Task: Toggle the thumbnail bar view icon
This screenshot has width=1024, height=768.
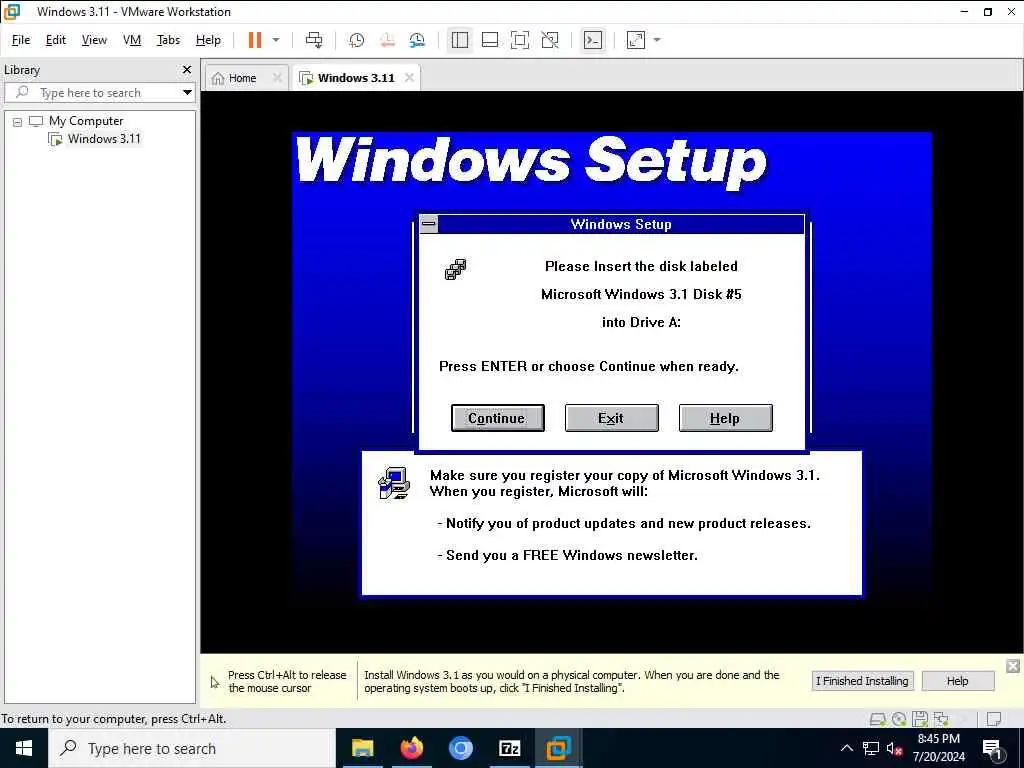Action: (x=490, y=40)
